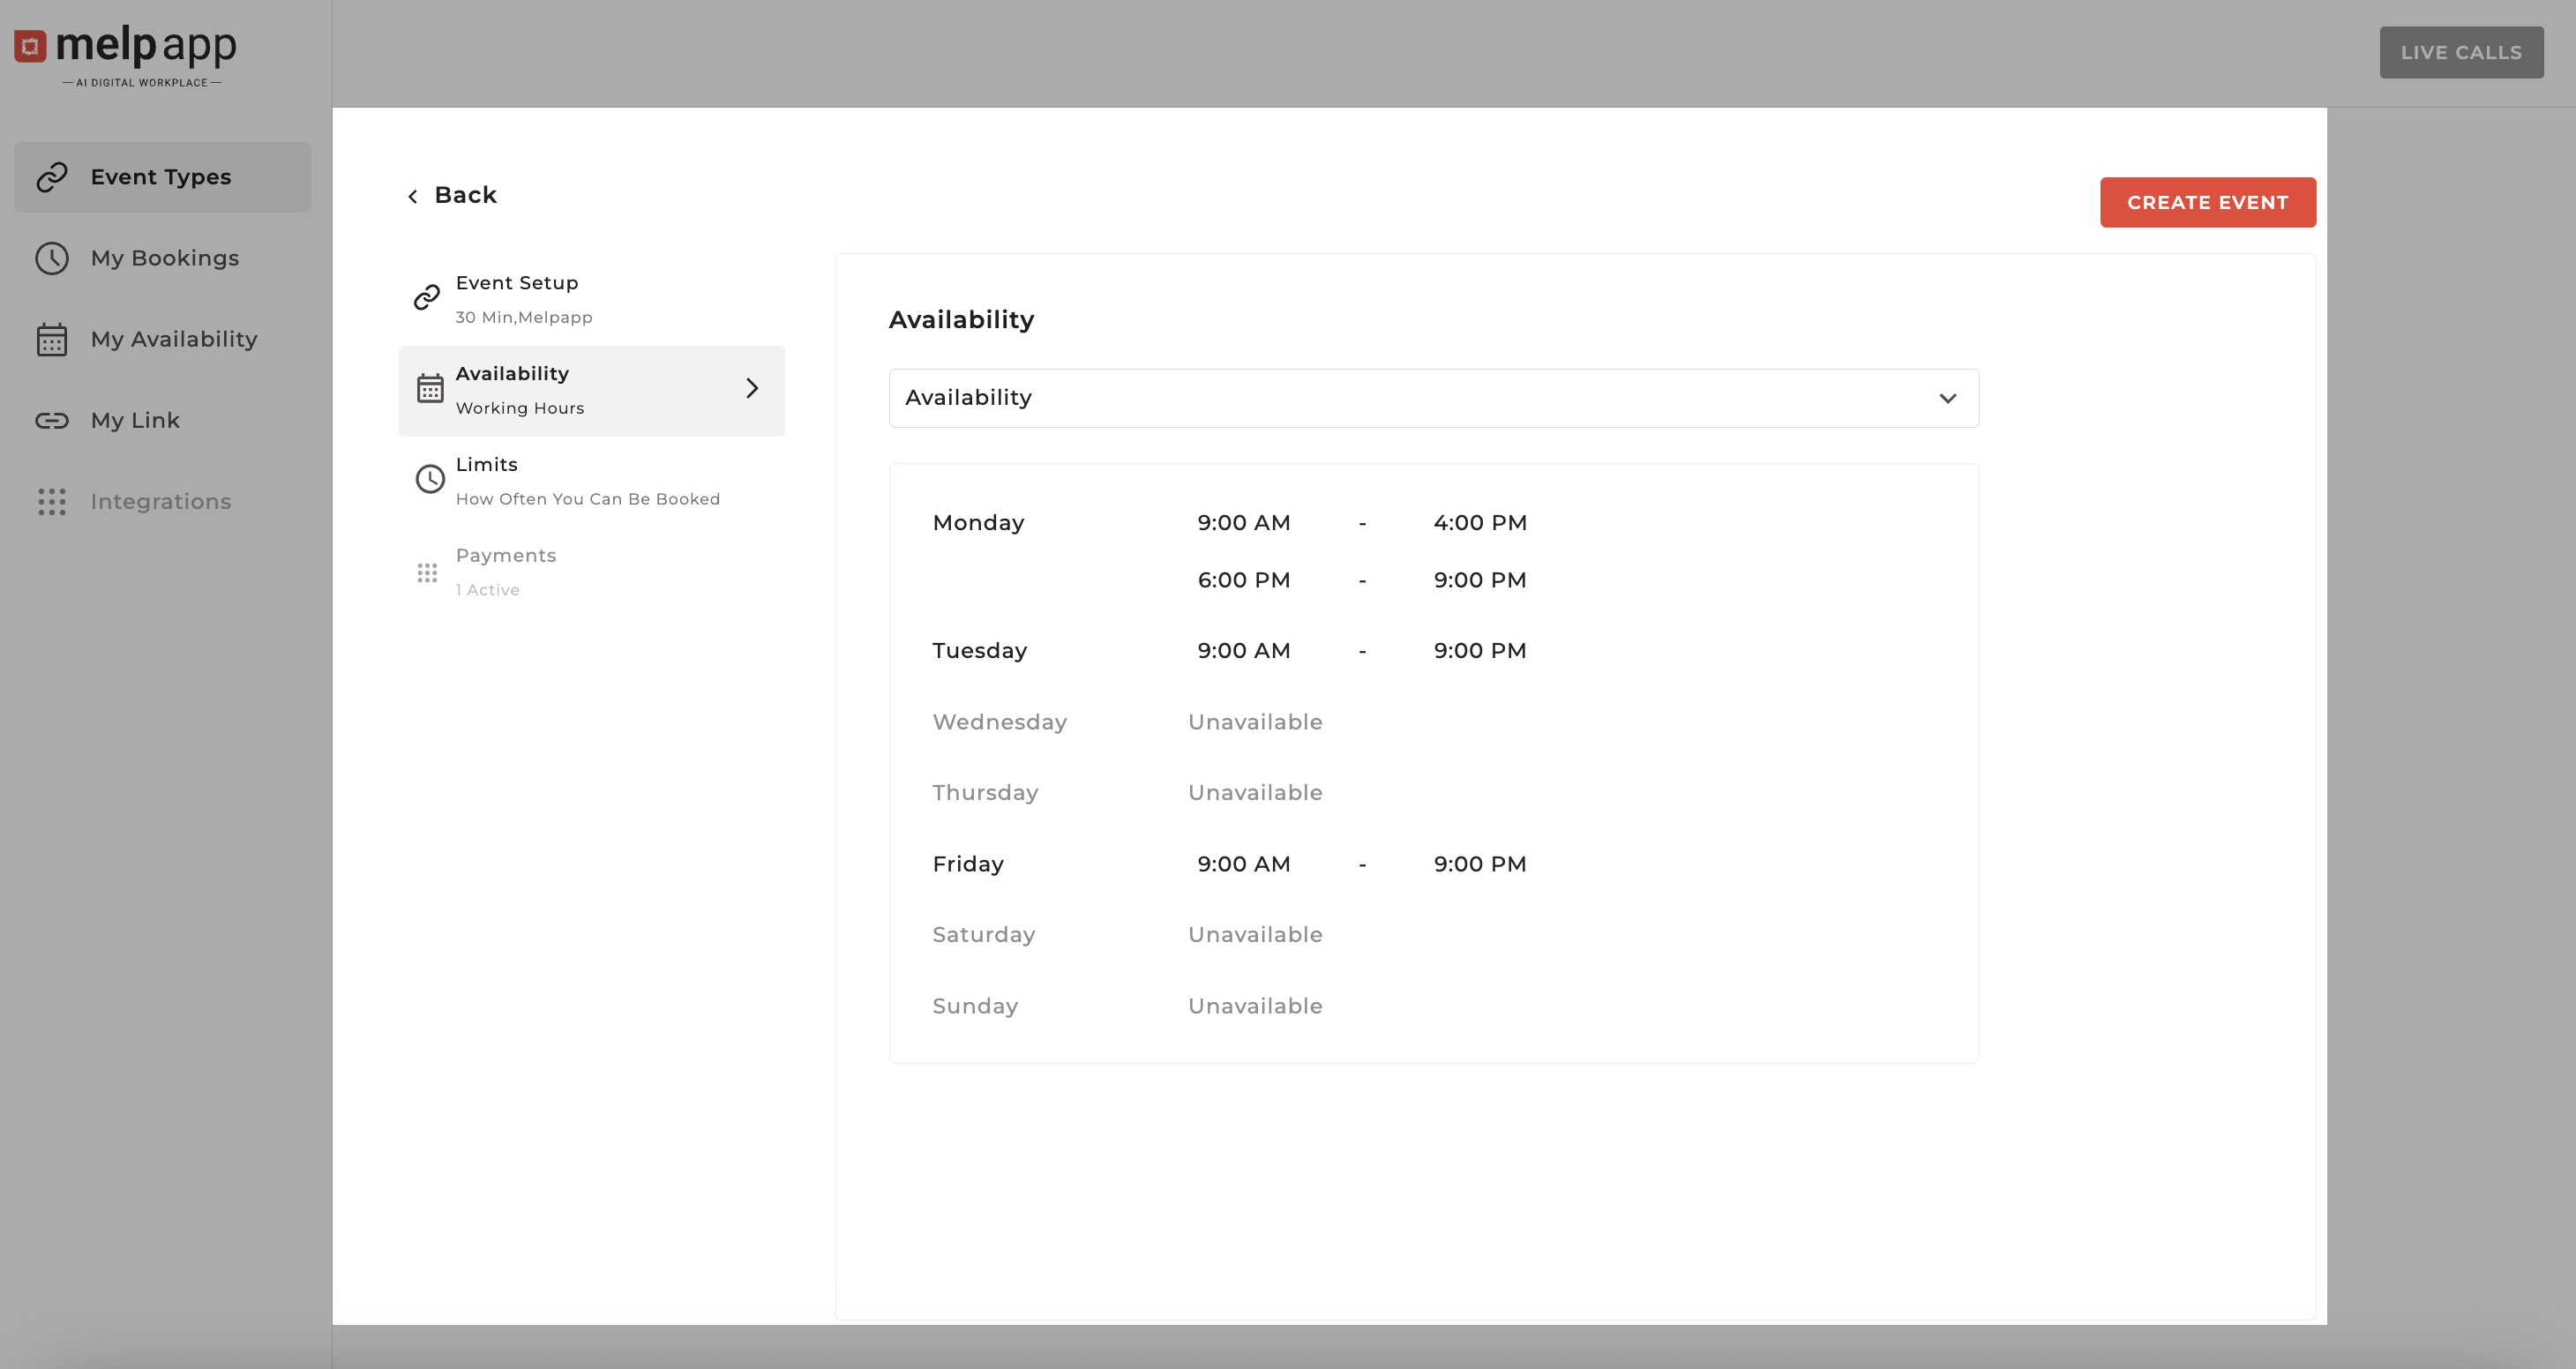Click the My Bookings clock icon
2576x1369 pixels.
[x=52, y=258]
